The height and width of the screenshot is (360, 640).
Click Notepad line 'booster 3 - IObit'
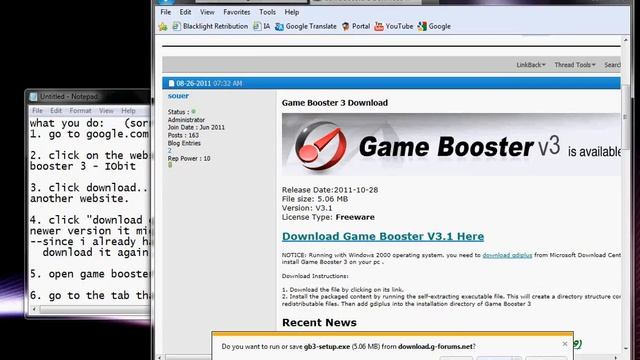[x=83, y=166]
